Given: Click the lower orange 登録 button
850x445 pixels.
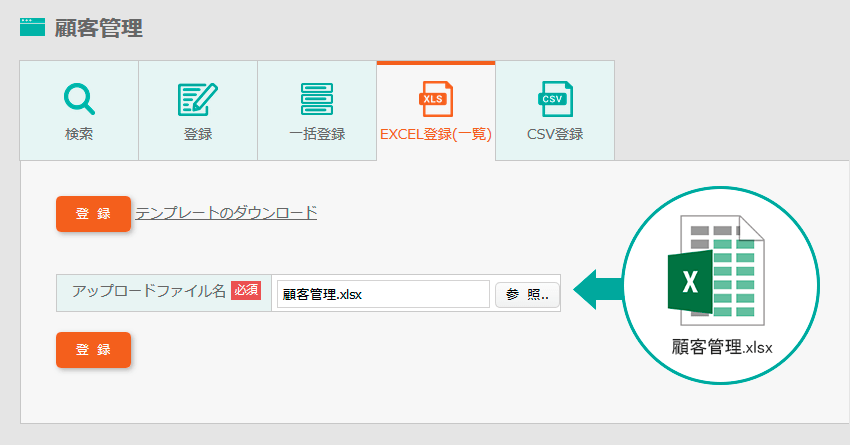Looking at the screenshot, I should point(93,350).
